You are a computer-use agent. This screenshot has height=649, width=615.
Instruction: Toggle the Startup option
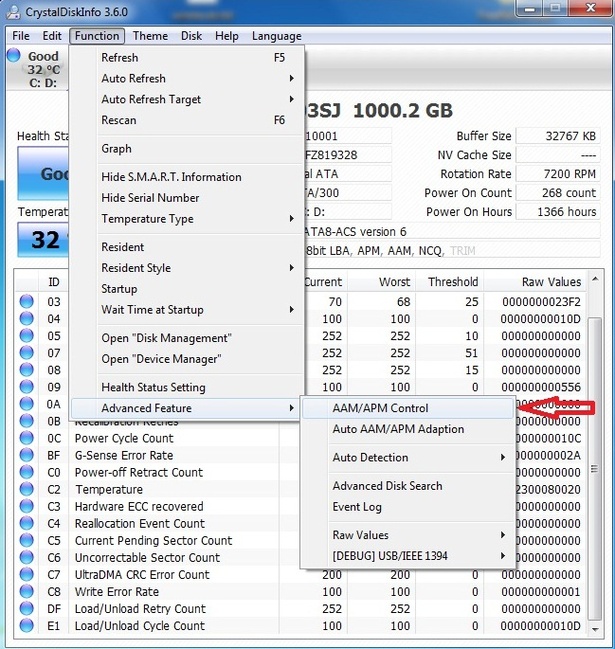185,289
